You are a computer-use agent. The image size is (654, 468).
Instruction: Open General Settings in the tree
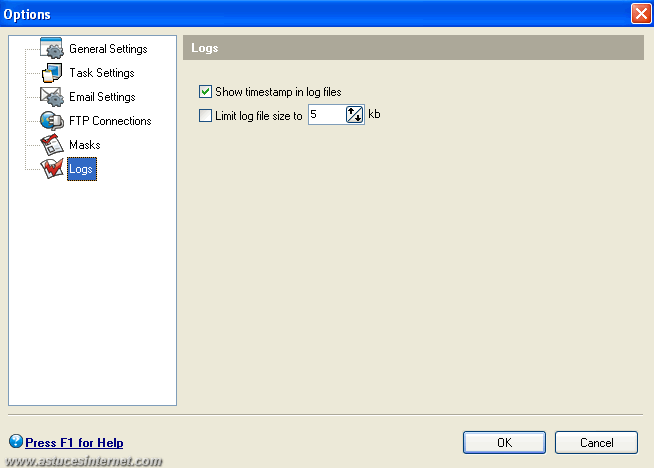point(108,49)
